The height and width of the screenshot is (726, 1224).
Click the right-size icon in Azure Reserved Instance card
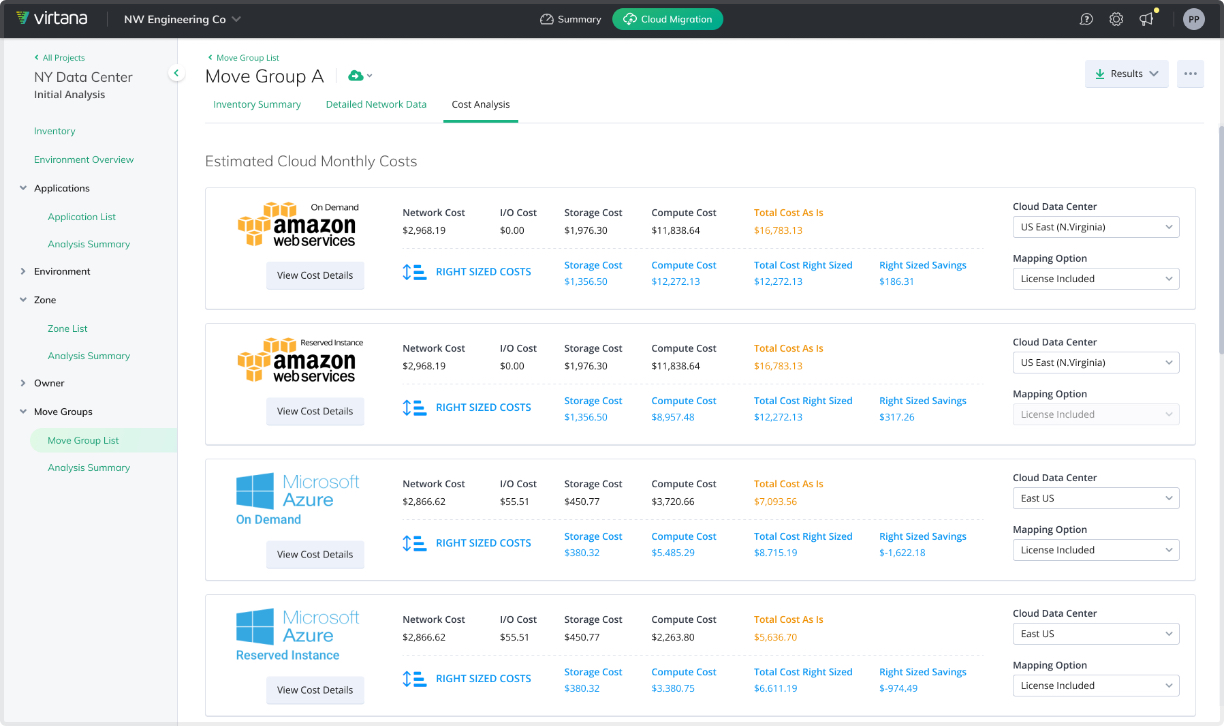pos(414,678)
